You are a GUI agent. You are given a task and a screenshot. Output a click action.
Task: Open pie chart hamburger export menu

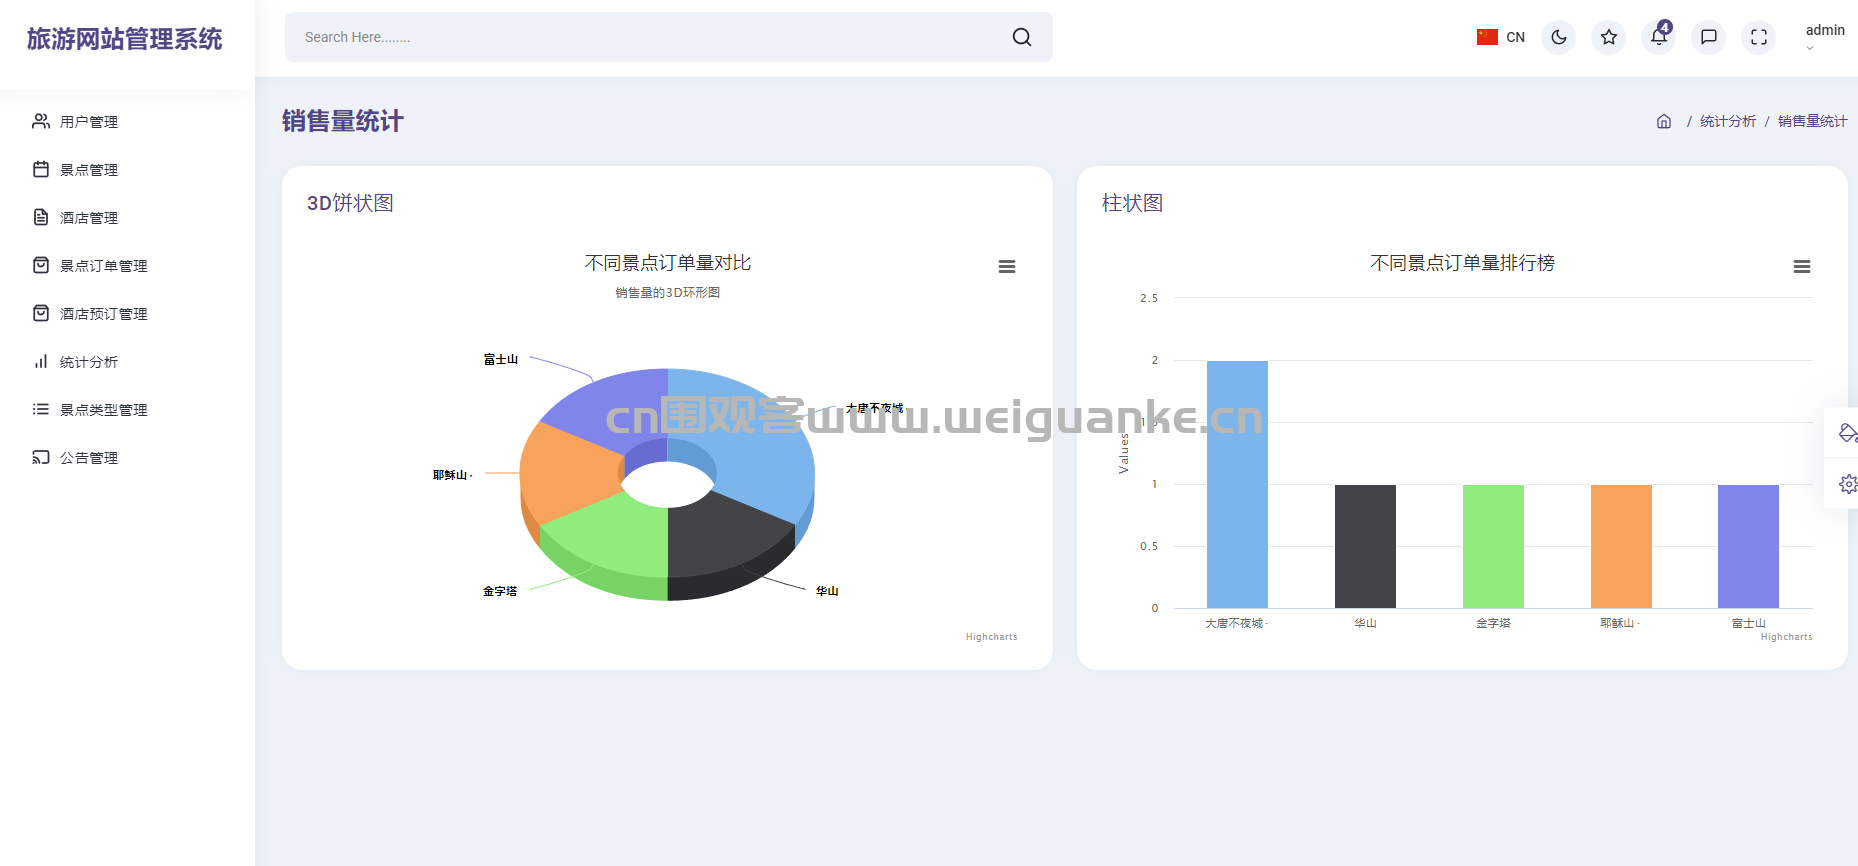(x=1007, y=267)
